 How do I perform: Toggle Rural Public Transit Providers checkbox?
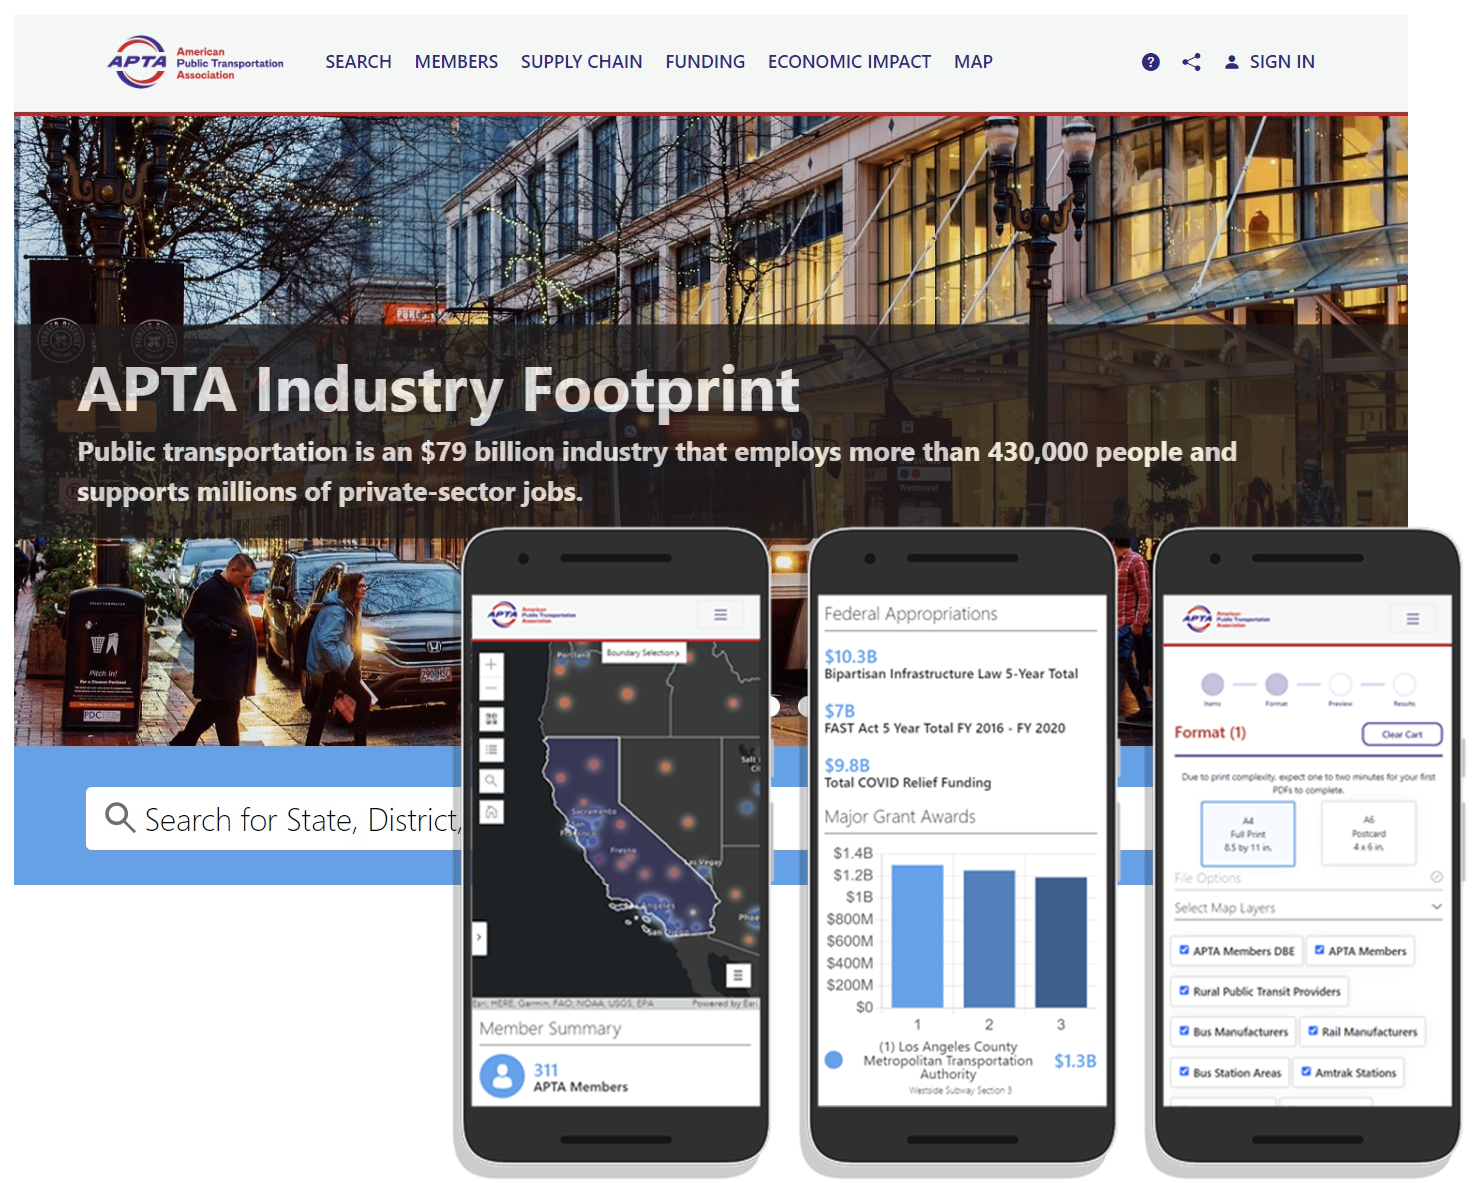coord(1184,991)
